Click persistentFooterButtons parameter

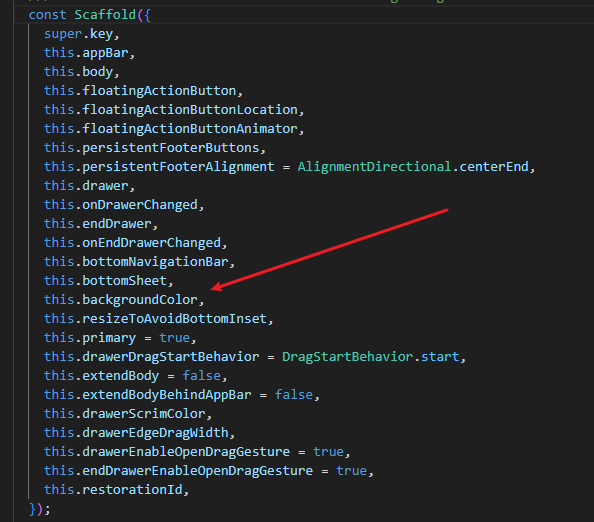point(171,148)
